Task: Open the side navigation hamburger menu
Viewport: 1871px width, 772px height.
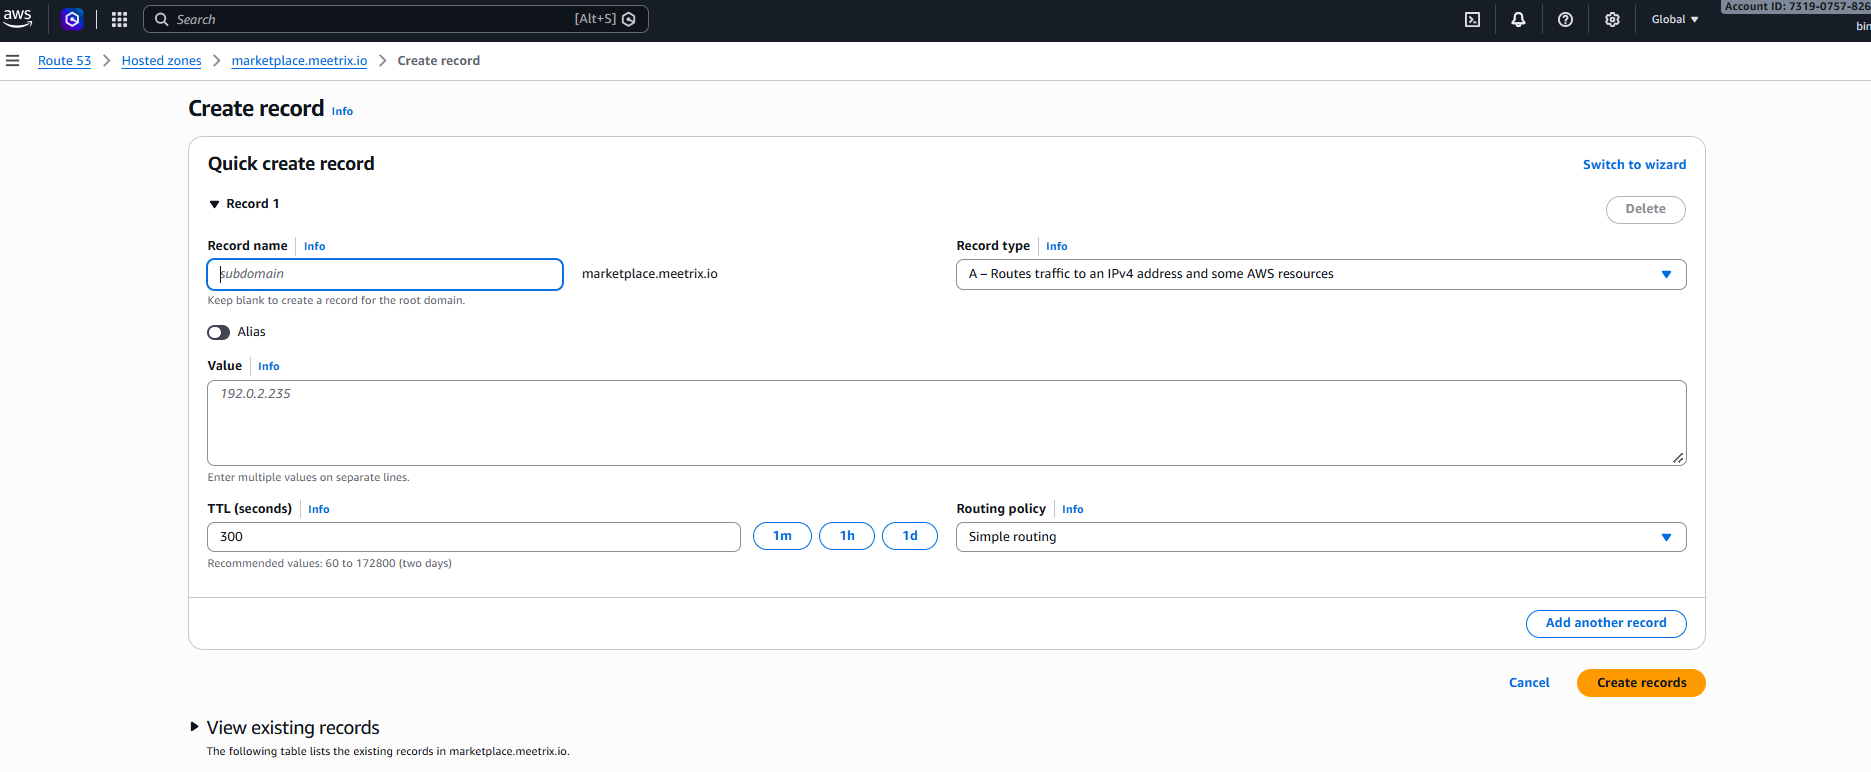Action: pos(13,61)
